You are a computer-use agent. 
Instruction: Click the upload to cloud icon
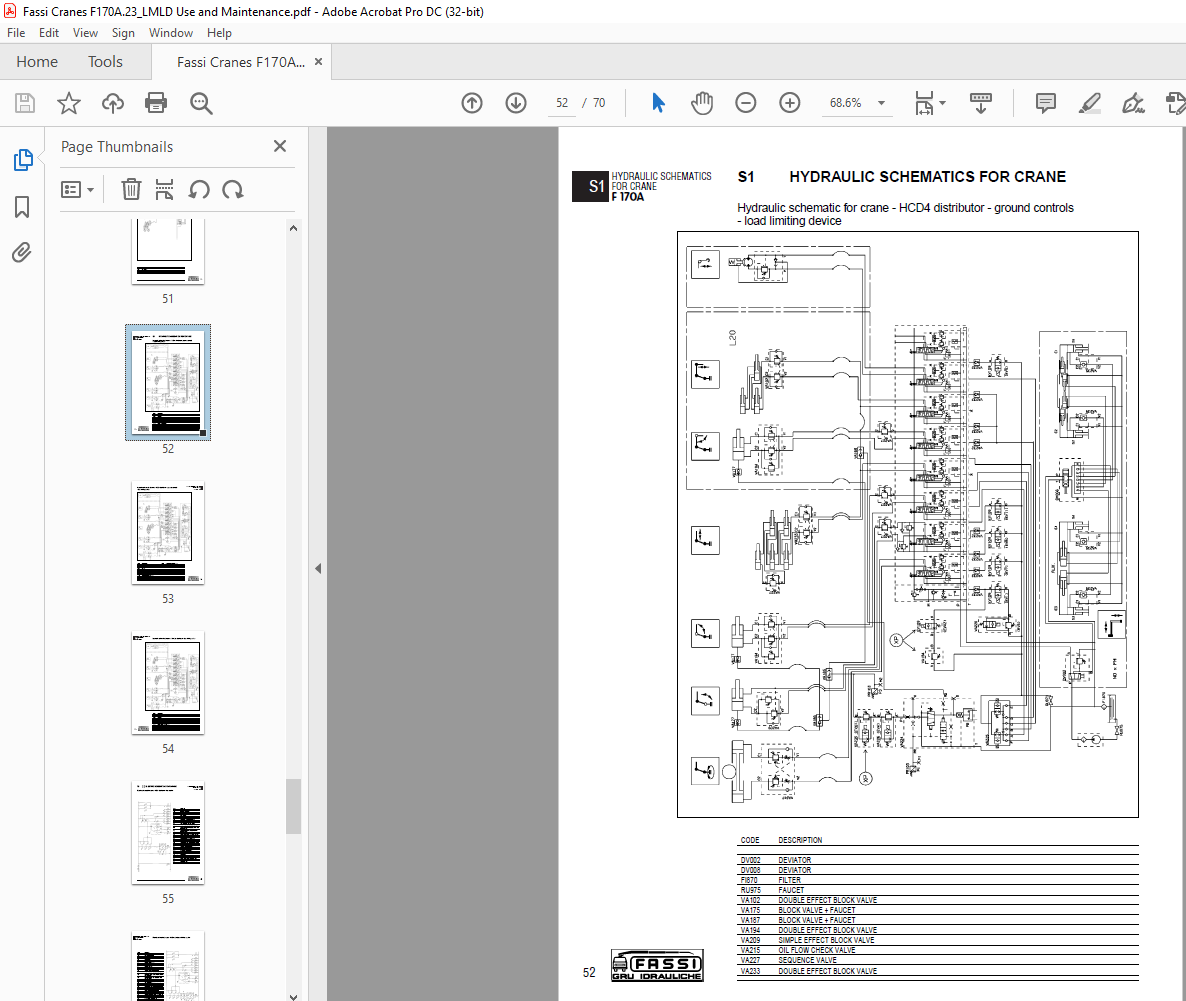(x=113, y=103)
